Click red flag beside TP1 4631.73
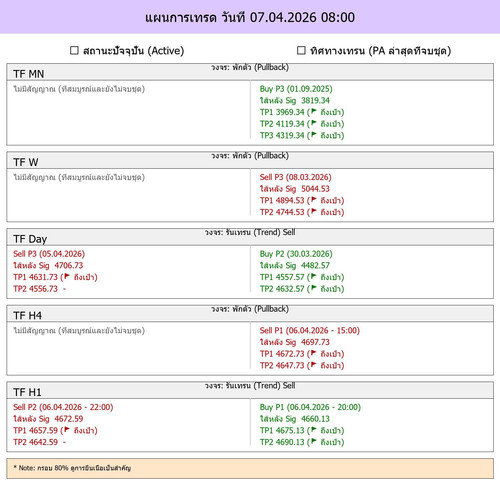 [67, 276]
